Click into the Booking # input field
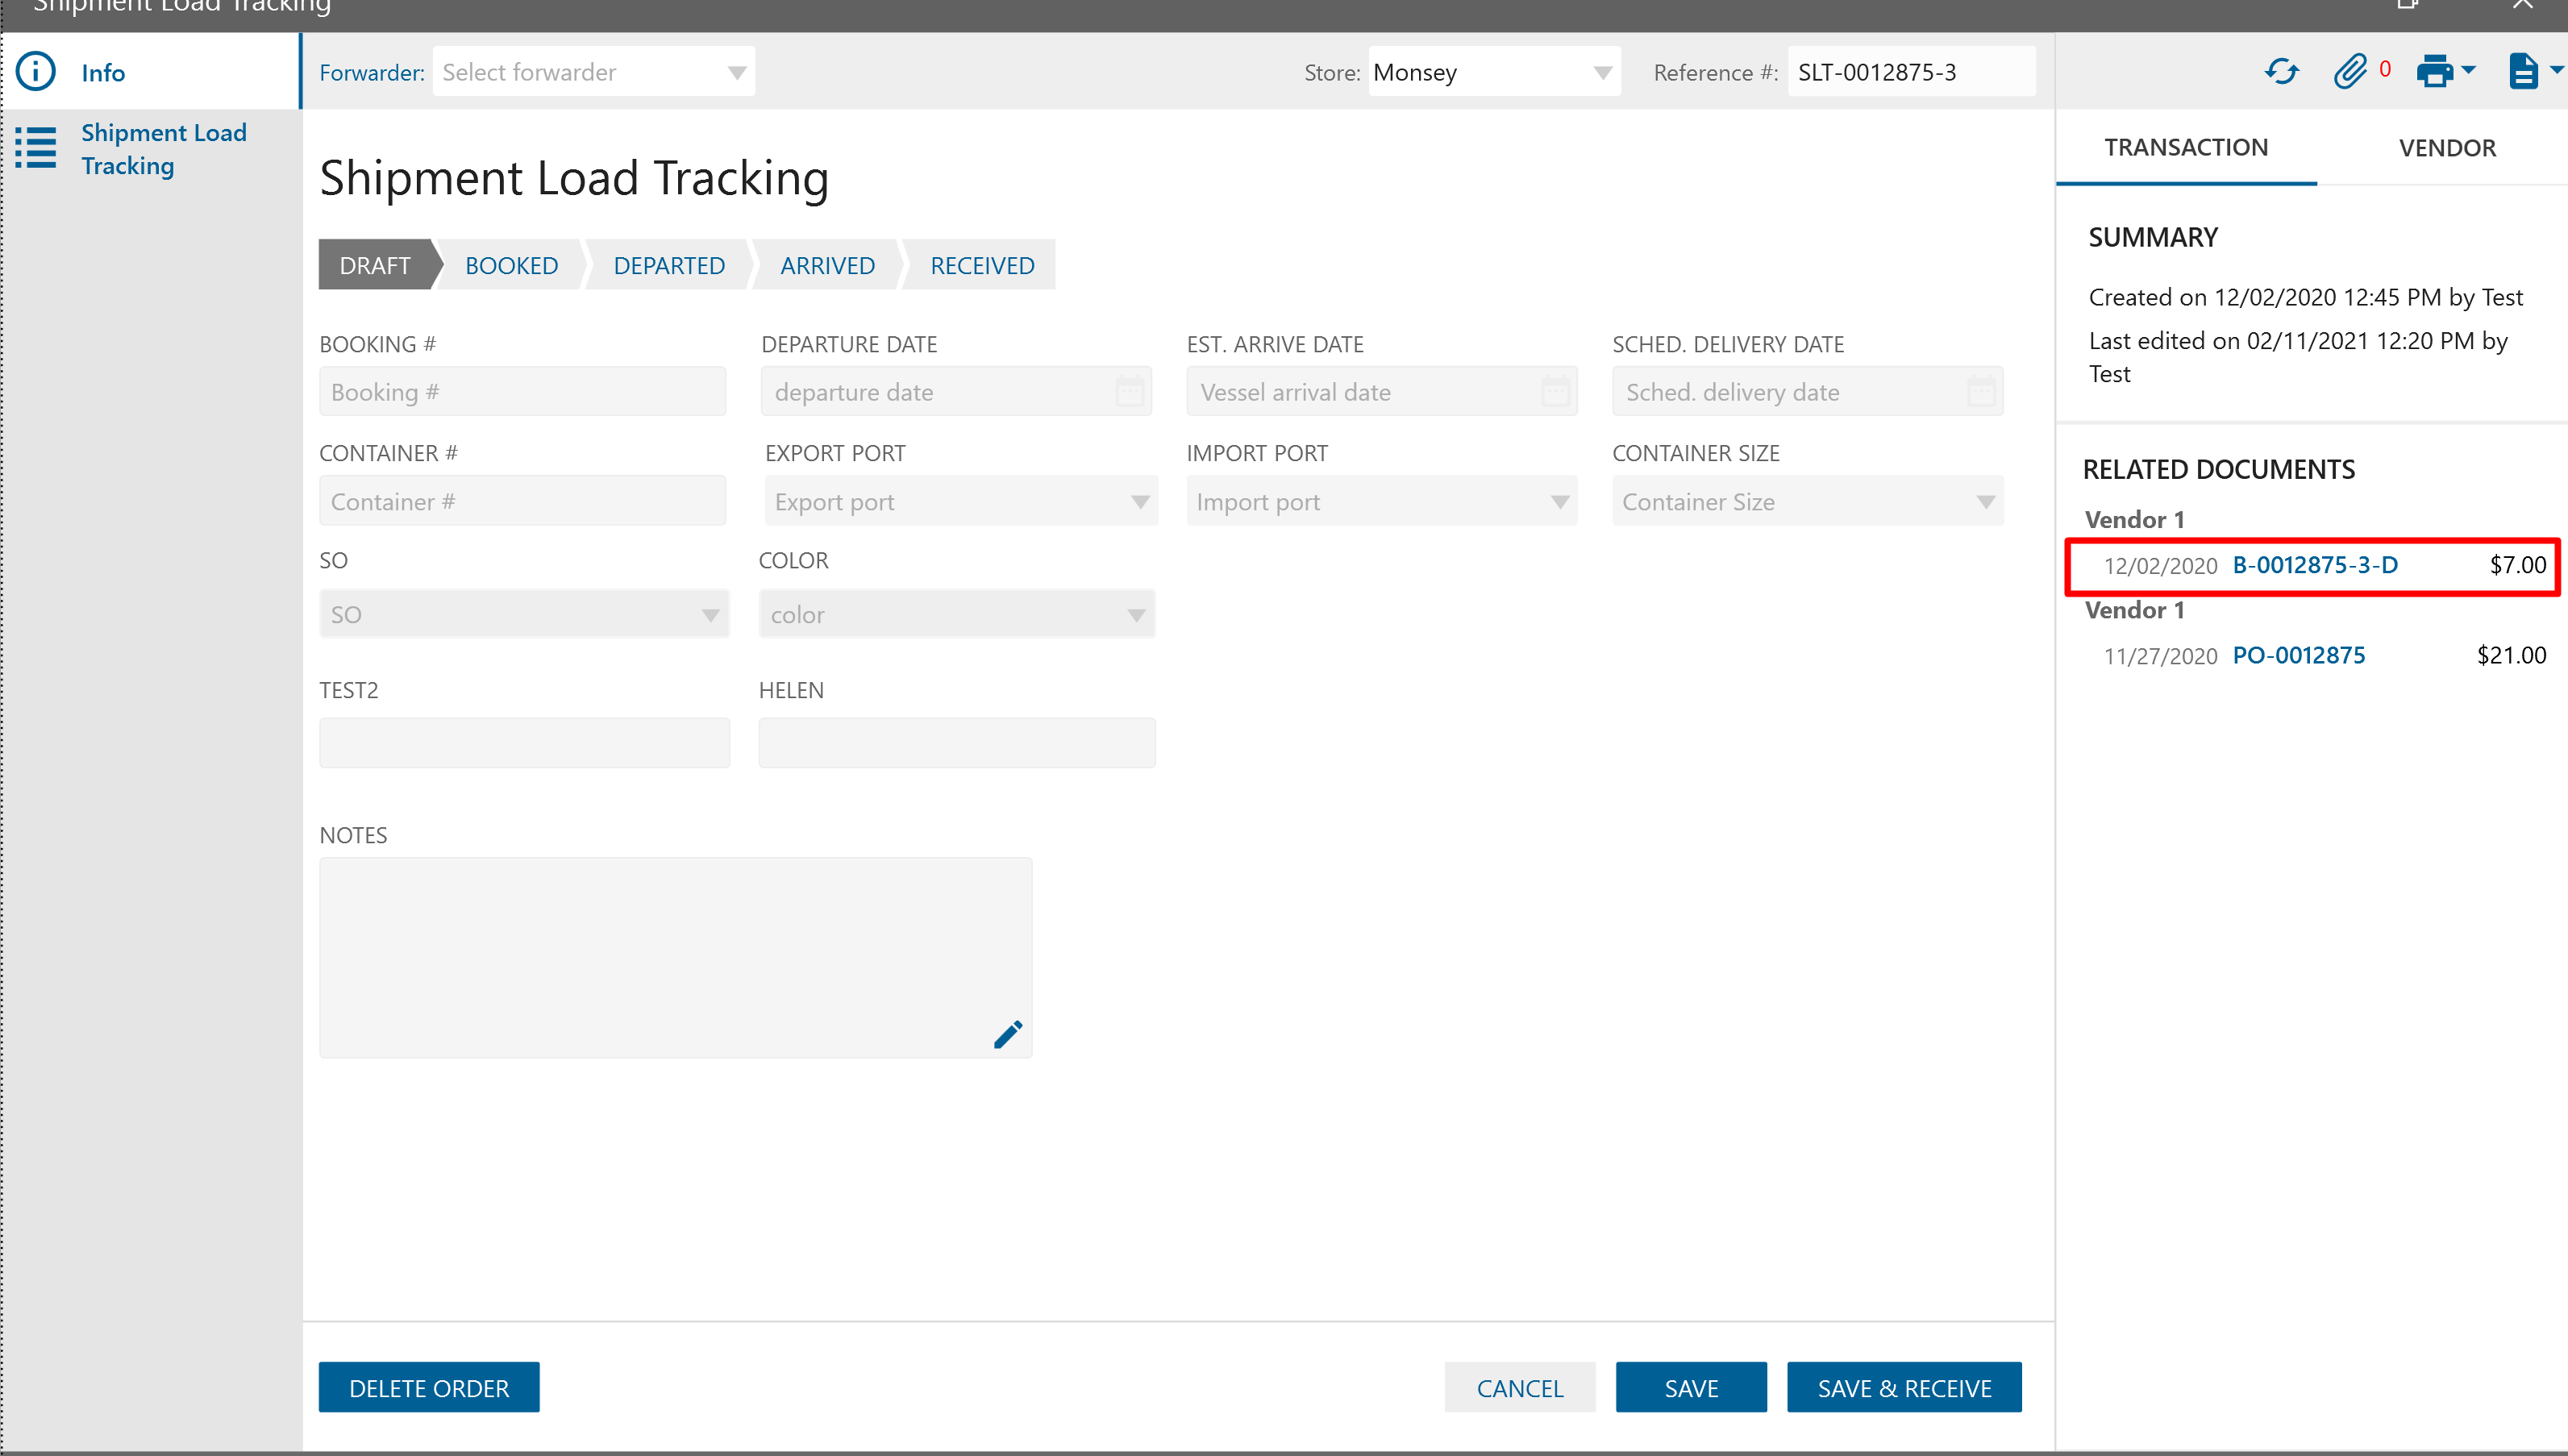 tap(522, 392)
